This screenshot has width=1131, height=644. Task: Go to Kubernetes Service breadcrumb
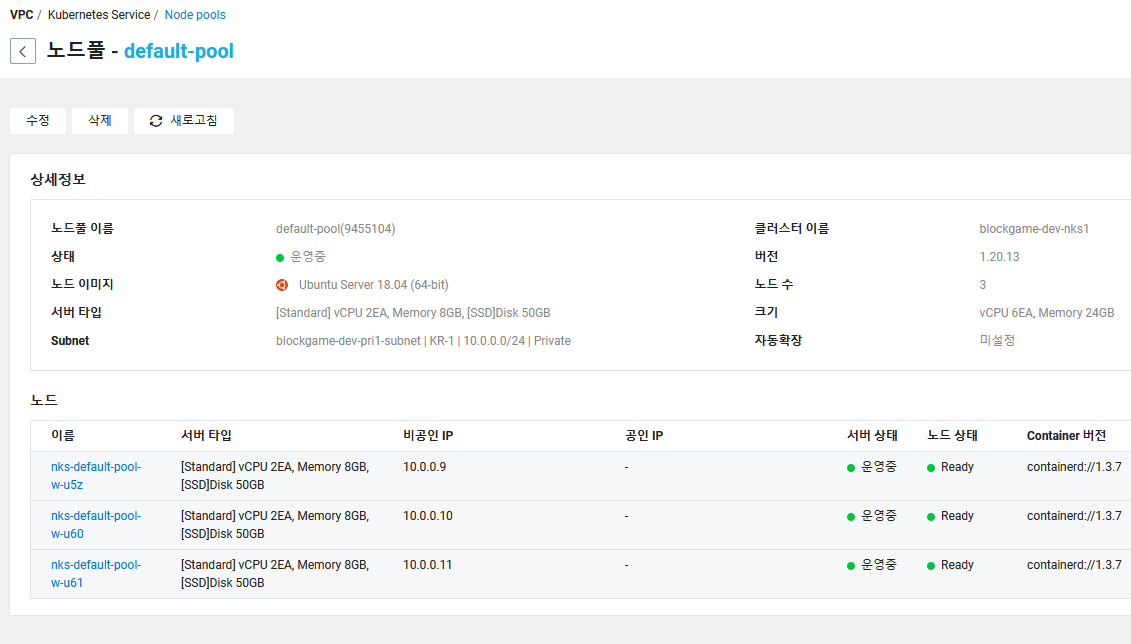pos(99,14)
